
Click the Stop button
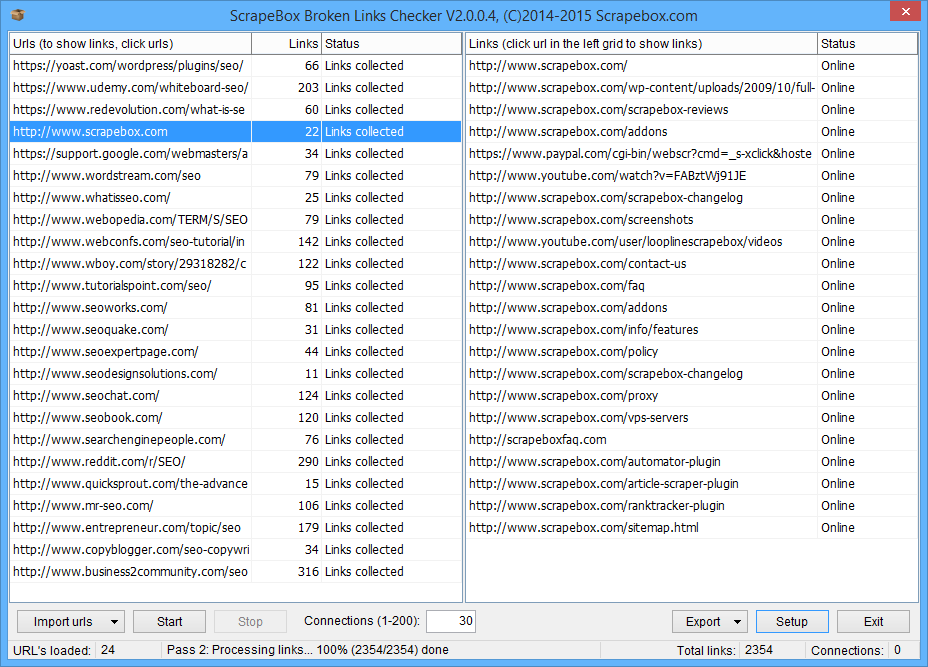[x=250, y=621]
